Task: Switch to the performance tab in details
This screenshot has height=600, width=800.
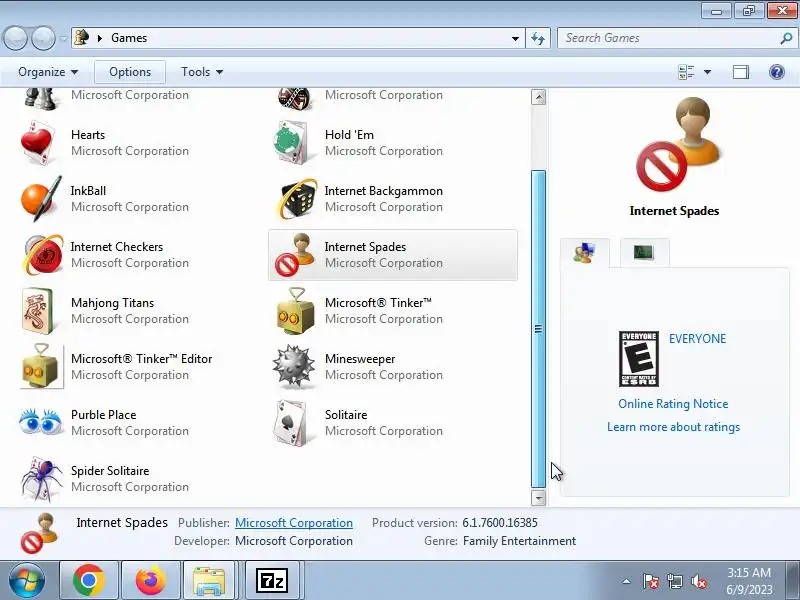Action: 644,252
